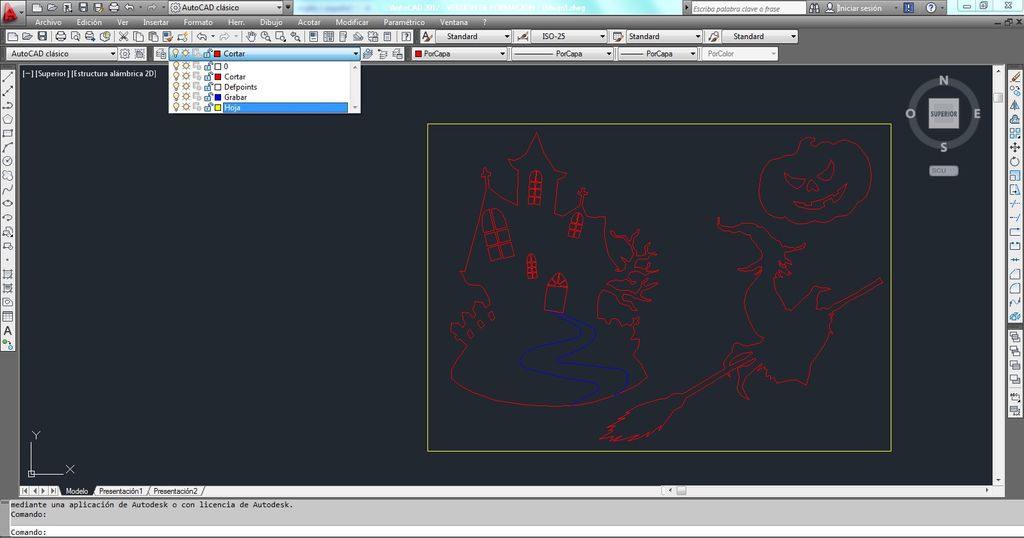Toggle lightbulb visibility of Grabar layer
Image resolution: width=1024 pixels, height=538 pixels.
[x=176, y=97]
